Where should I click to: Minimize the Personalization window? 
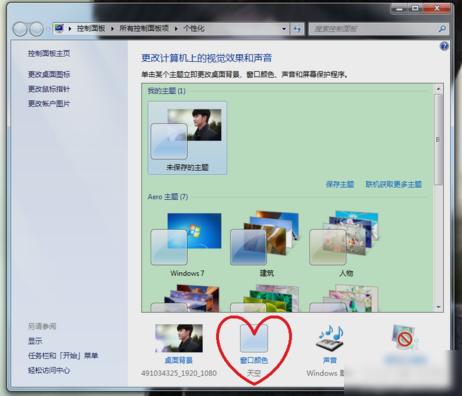(399, 9)
